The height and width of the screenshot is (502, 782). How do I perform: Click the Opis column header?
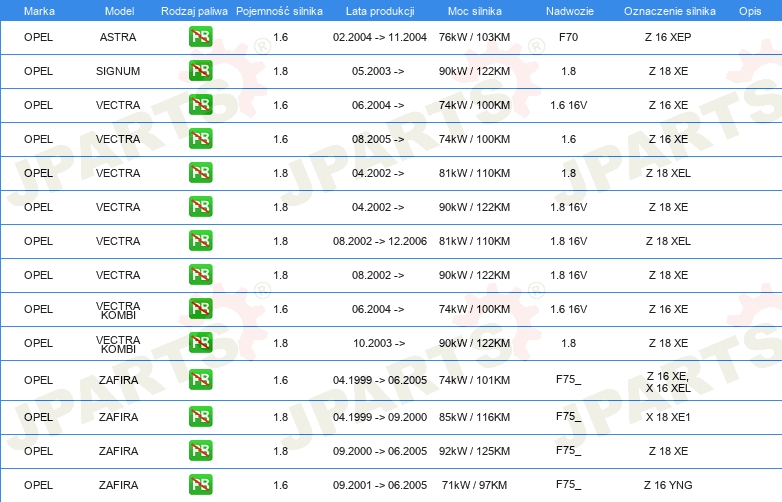coord(750,11)
